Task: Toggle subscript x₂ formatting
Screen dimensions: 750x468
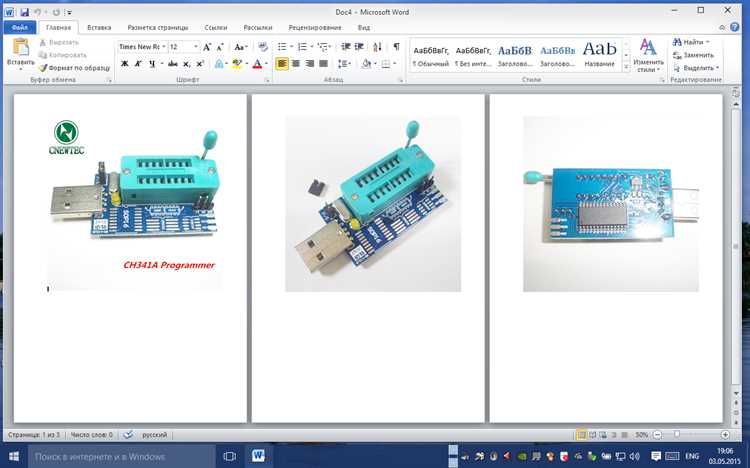Action: (x=187, y=64)
